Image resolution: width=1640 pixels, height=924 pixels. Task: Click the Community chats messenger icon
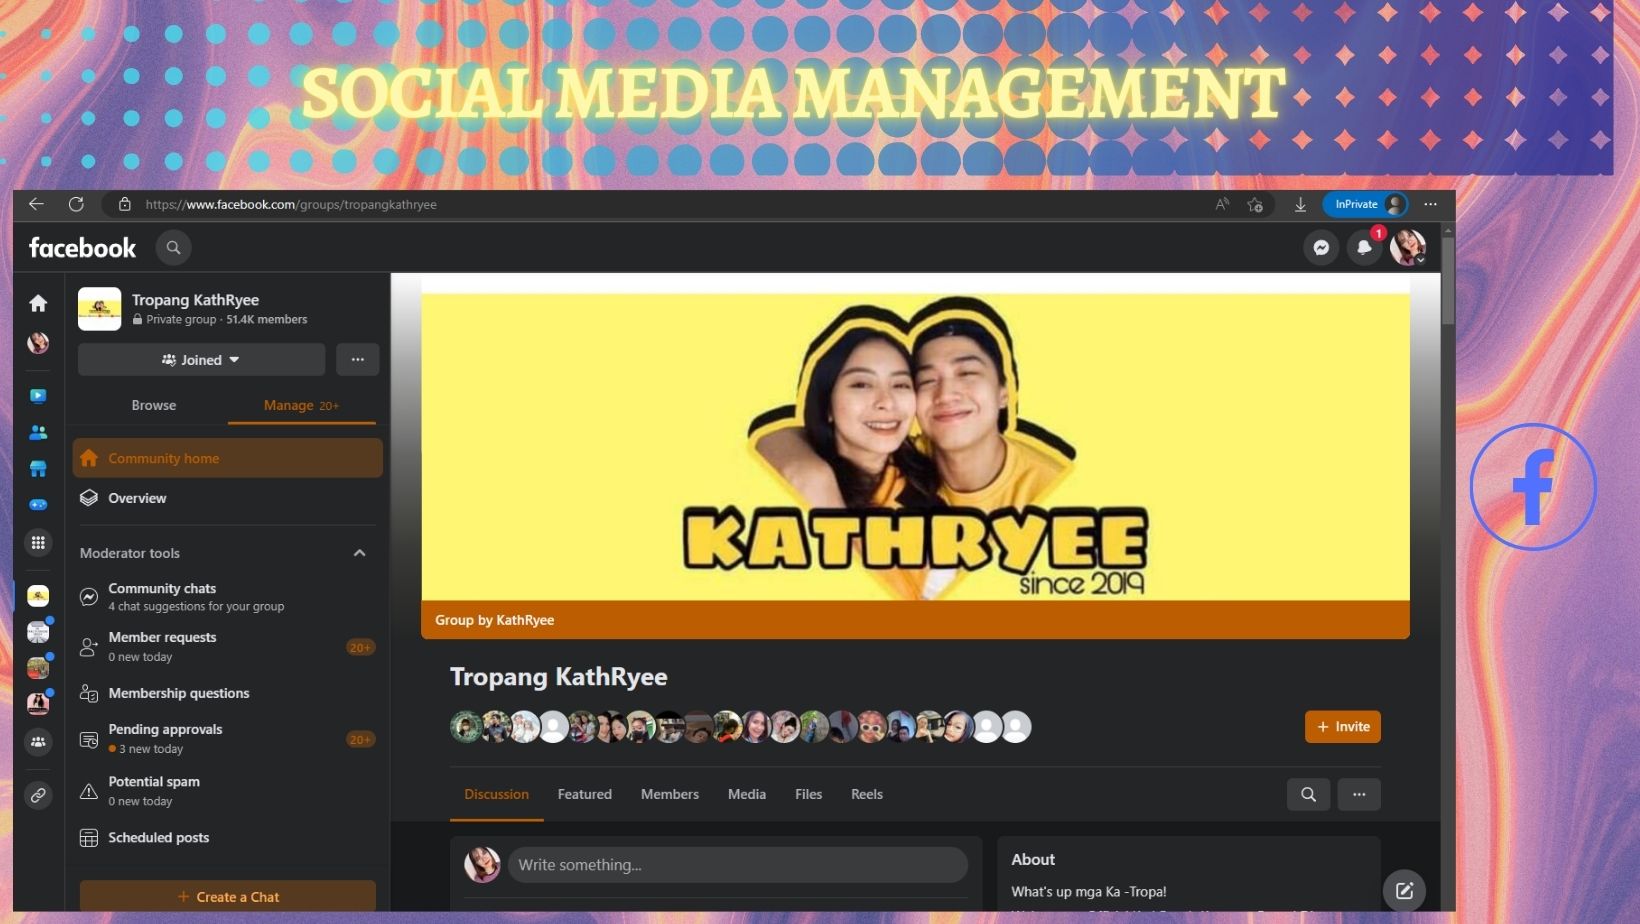pyautogui.click(x=89, y=597)
